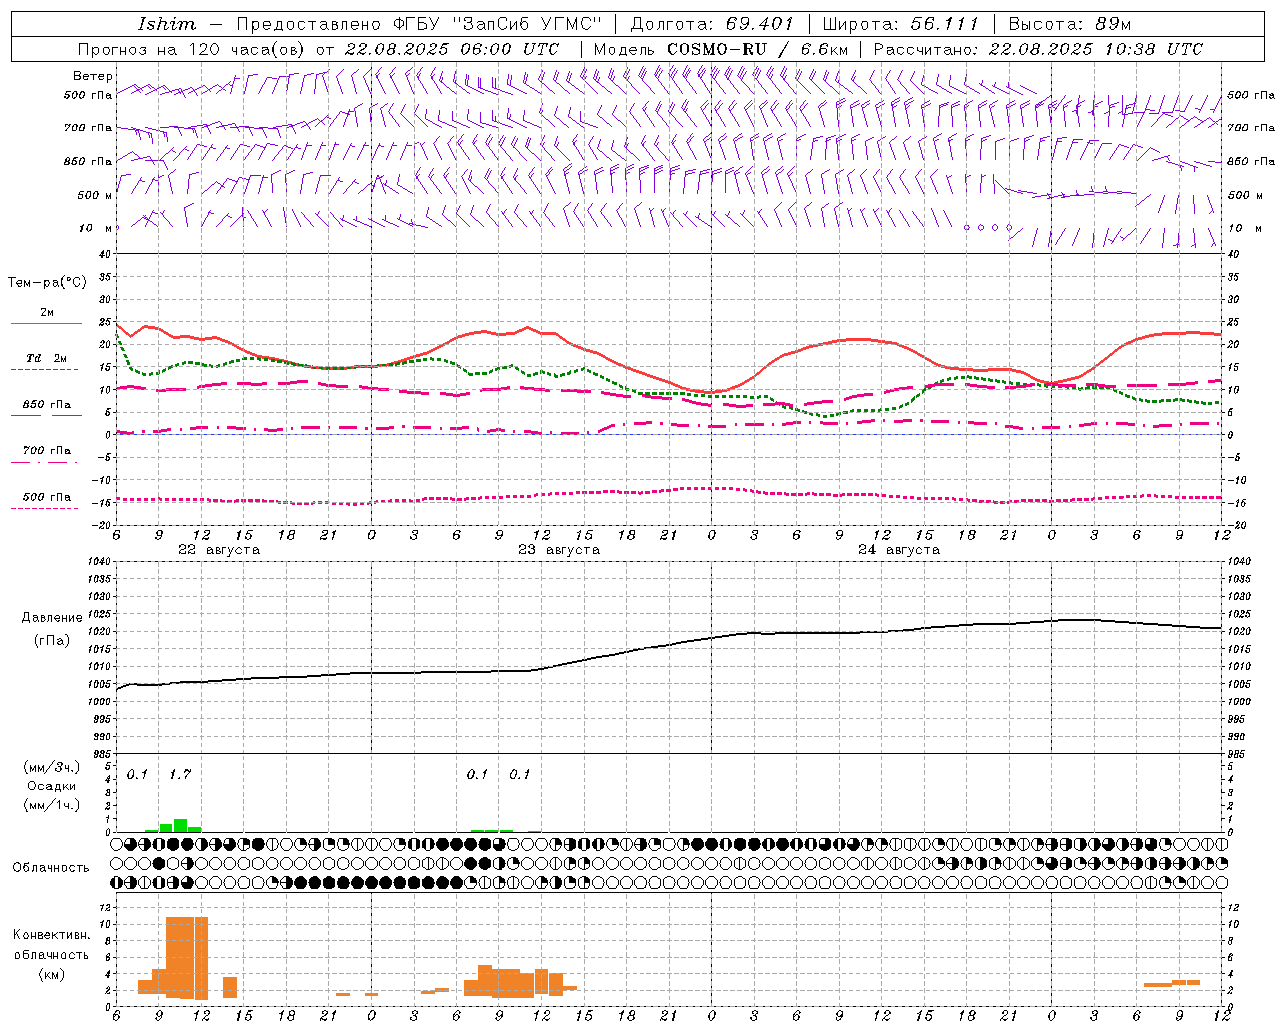The height and width of the screenshot is (1024, 1280).
Task: Click the "Td 2м" dew point legend entry
Action: [x=46, y=358]
